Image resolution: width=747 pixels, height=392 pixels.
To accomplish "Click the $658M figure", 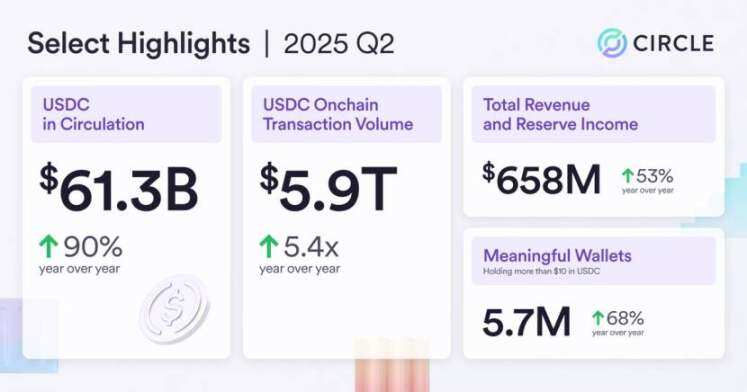I will [x=541, y=179].
